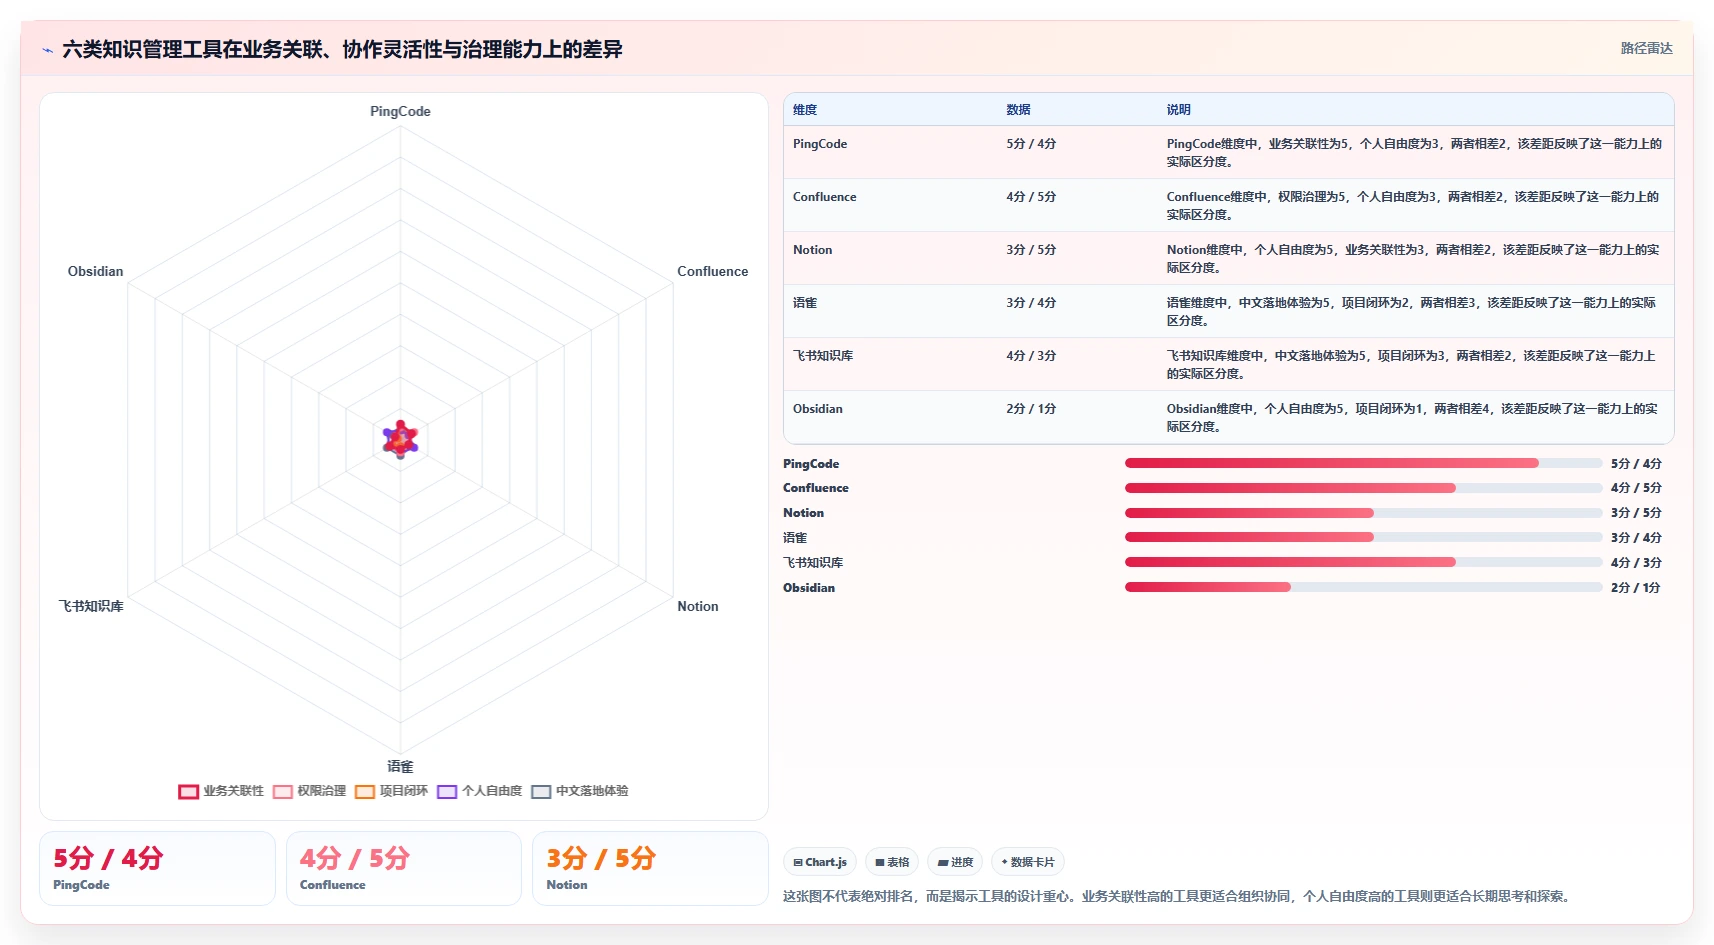The width and height of the screenshot is (1714, 945).
Task: Click the 维度 column header
Action: pyautogui.click(x=805, y=110)
